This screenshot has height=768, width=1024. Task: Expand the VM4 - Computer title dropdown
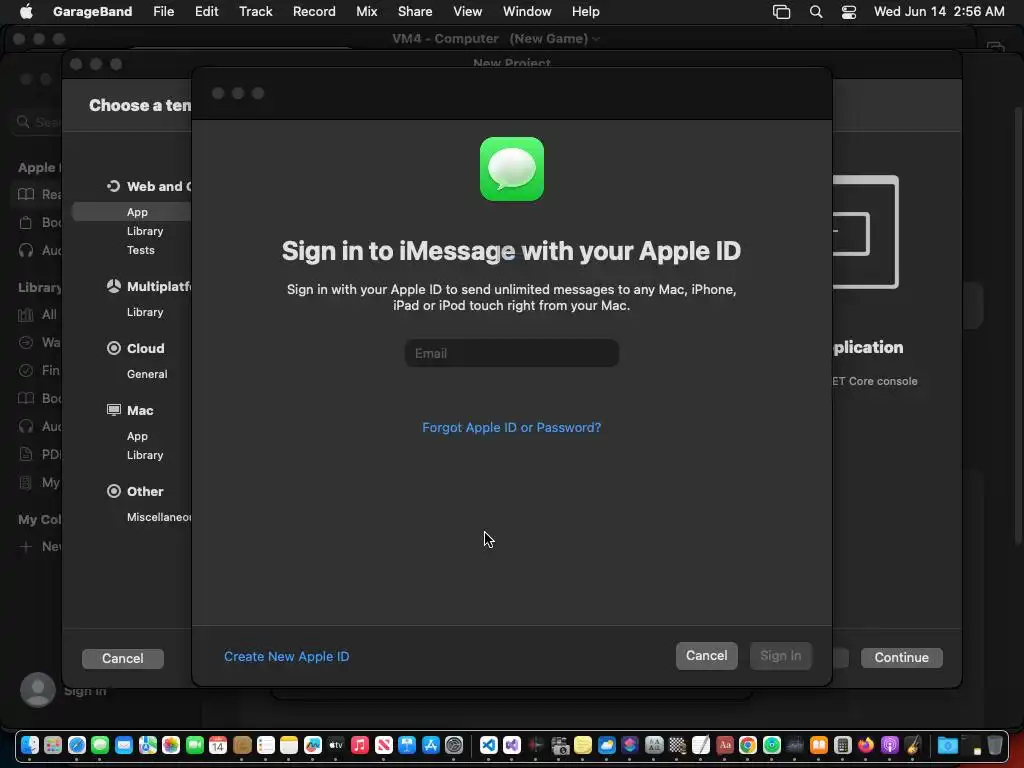[596, 39]
